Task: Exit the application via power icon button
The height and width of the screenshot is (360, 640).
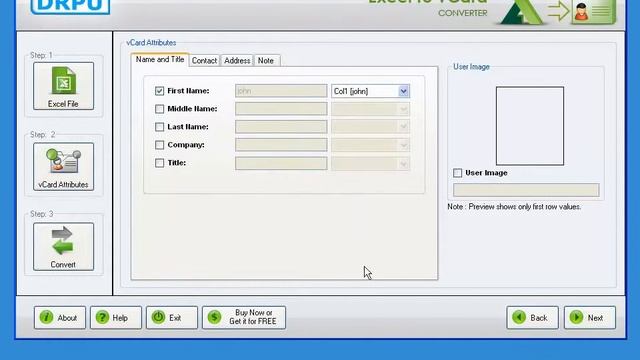Action: click(x=171, y=318)
